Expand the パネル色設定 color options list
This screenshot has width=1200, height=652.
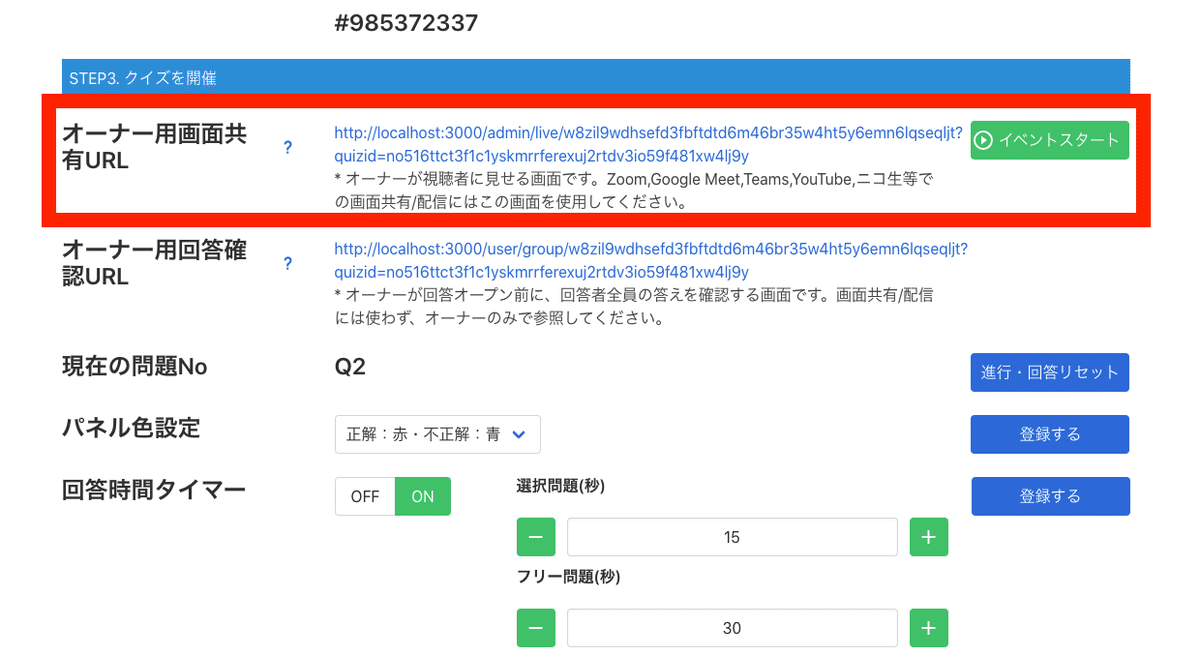437,434
